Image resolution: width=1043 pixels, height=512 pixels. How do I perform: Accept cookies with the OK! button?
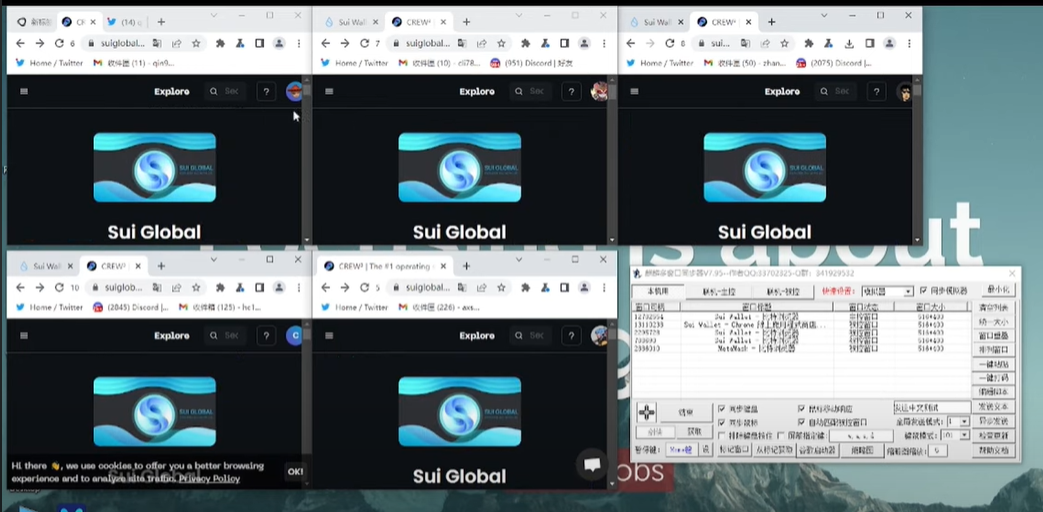pyautogui.click(x=295, y=471)
